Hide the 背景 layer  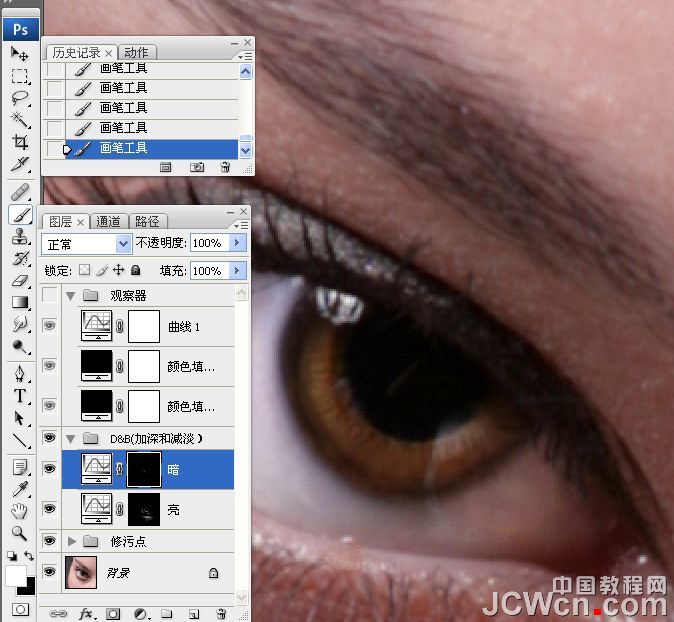tap(50, 573)
